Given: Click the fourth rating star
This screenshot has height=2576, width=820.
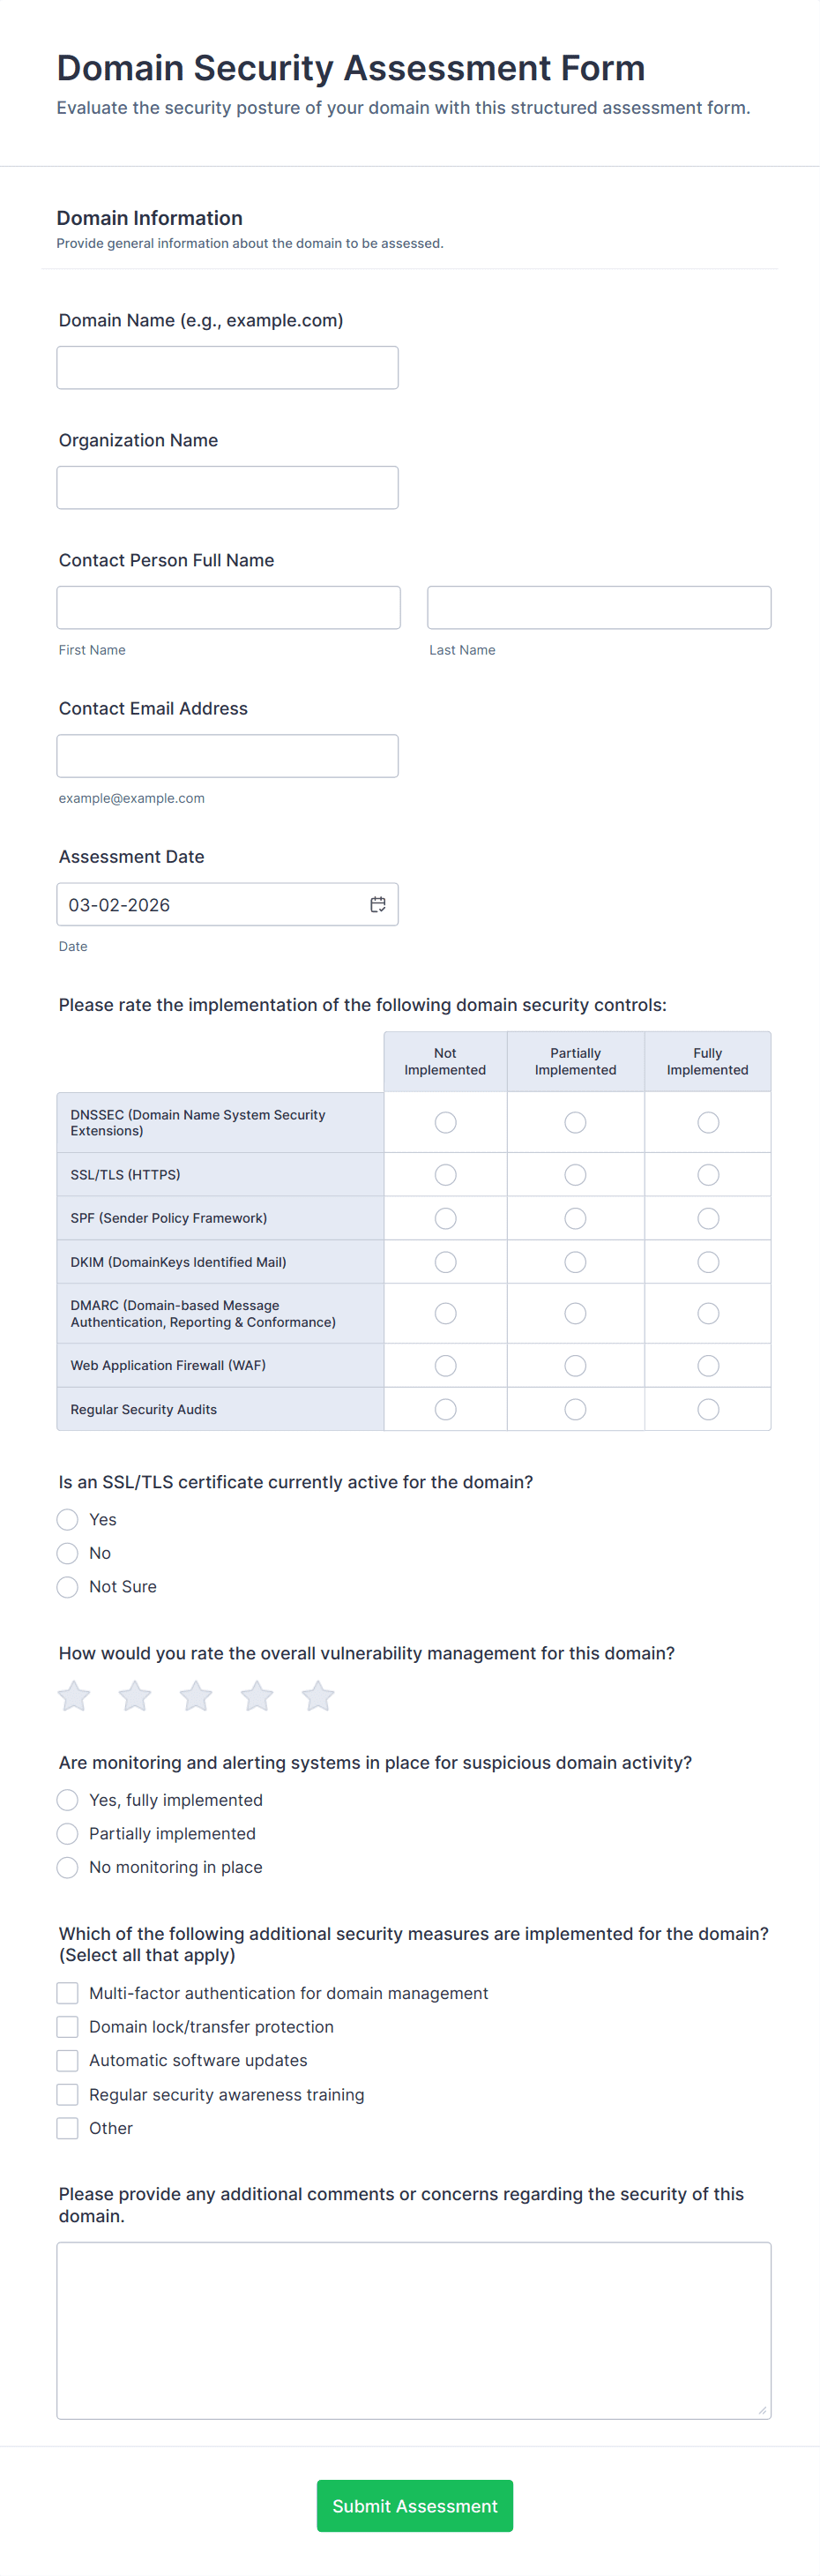Looking at the screenshot, I should tap(257, 1696).
